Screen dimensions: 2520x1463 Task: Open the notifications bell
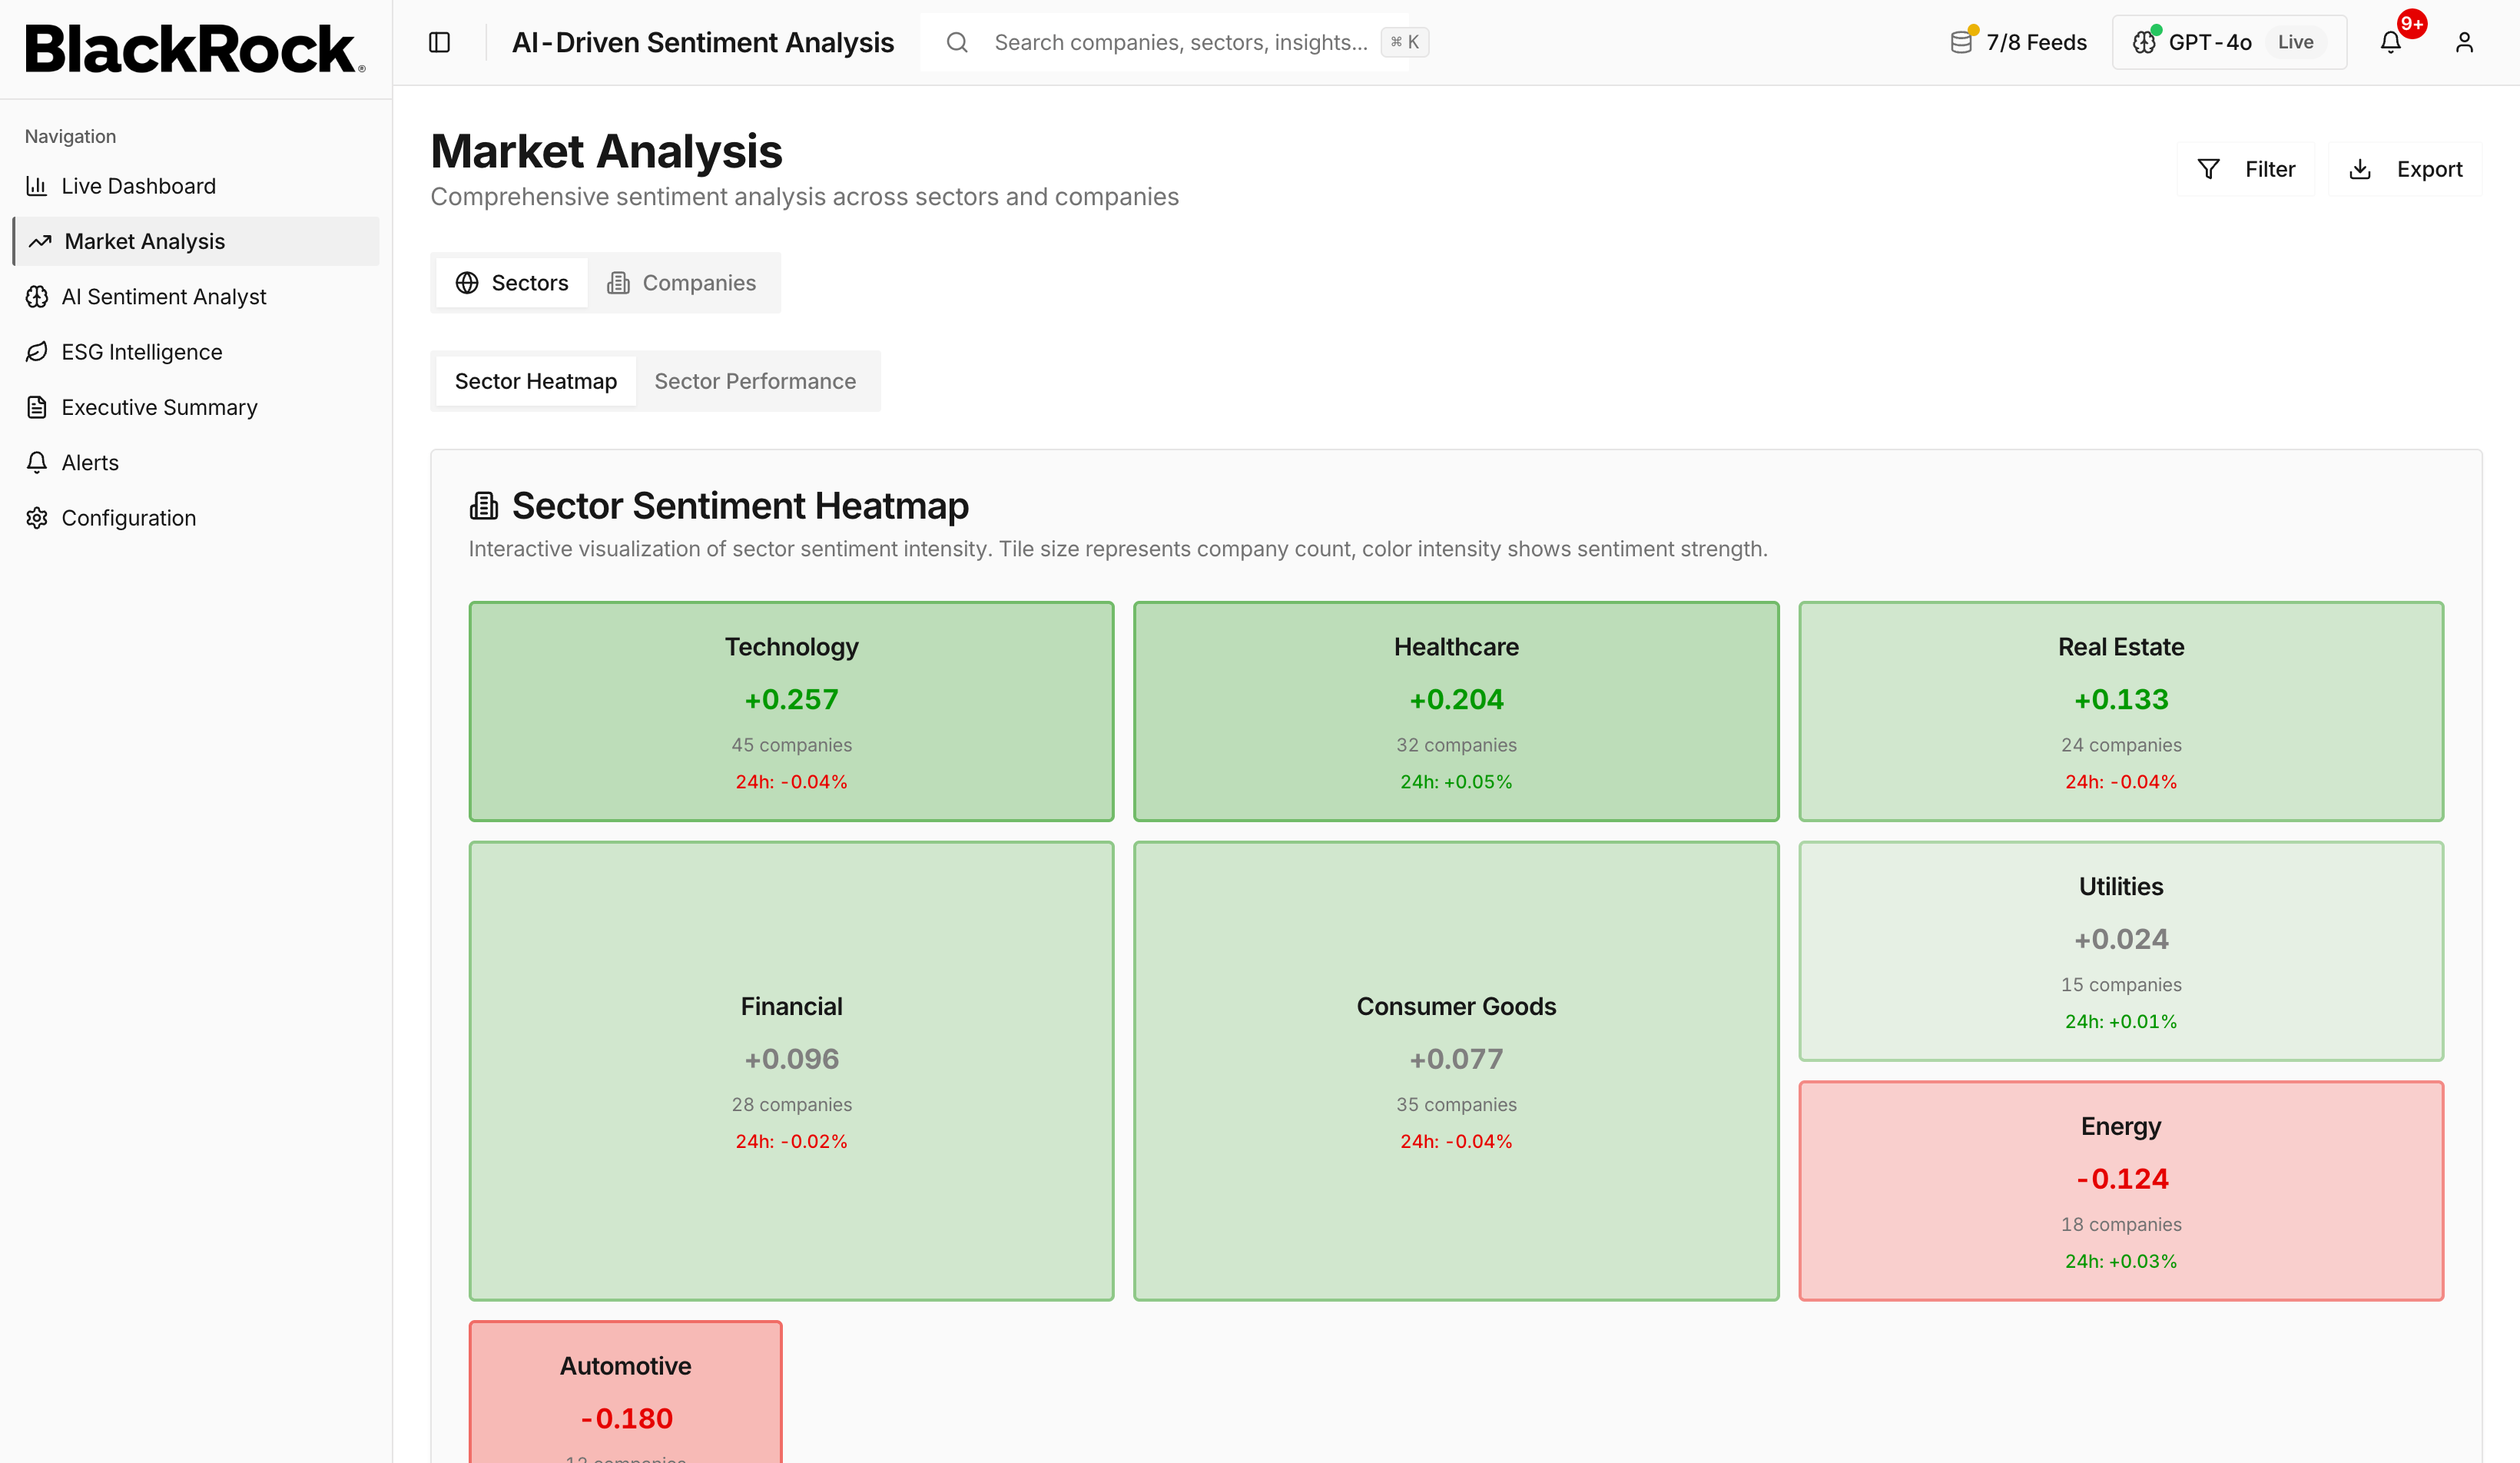tap(2390, 42)
